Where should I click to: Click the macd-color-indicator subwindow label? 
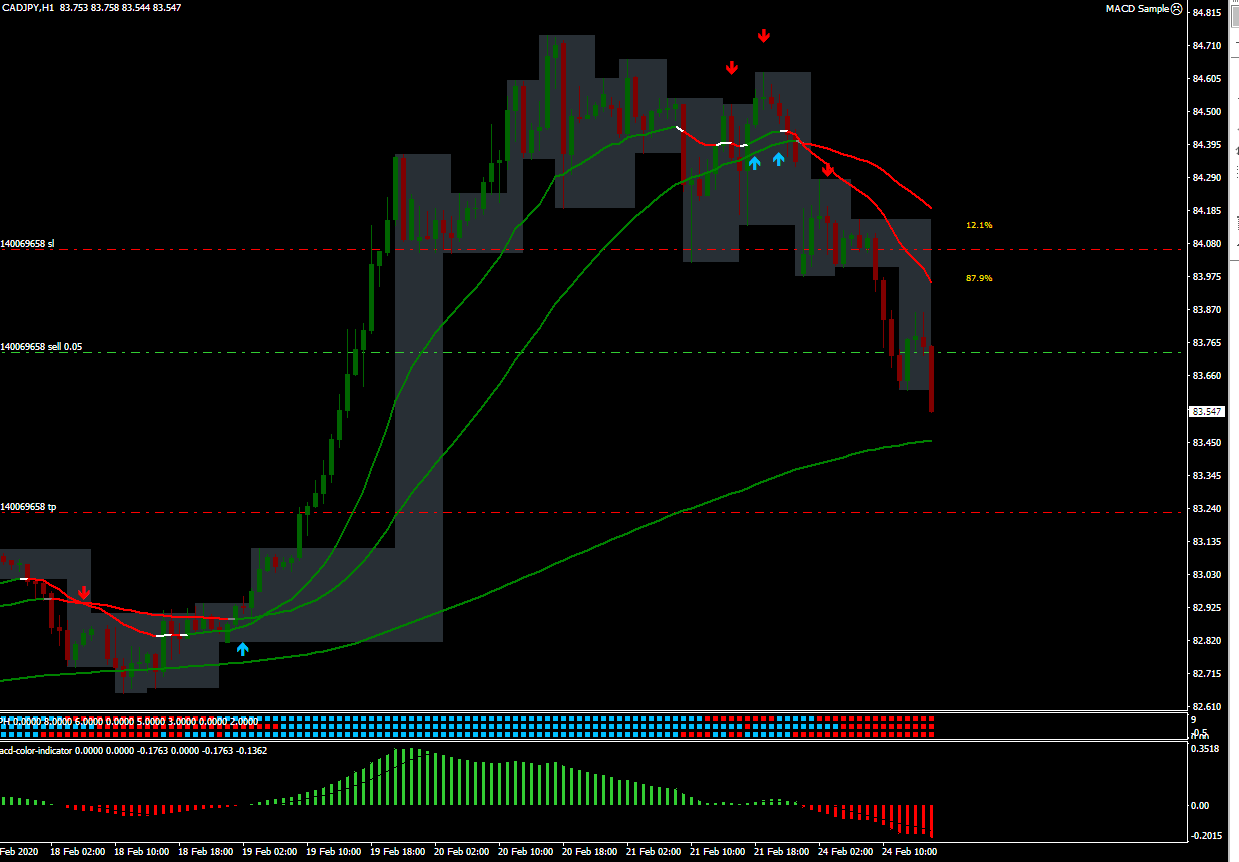35,750
